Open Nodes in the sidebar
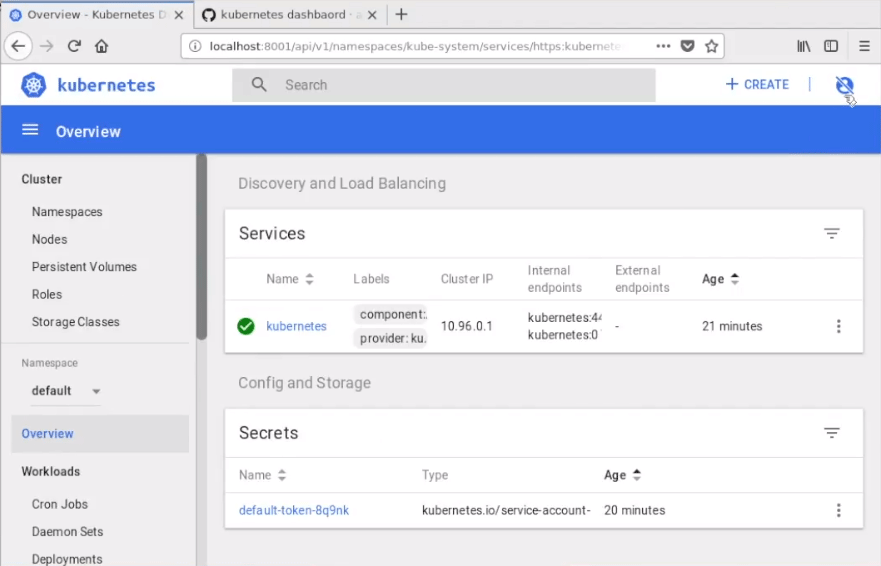The image size is (881, 566). click(x=49, y=239)
